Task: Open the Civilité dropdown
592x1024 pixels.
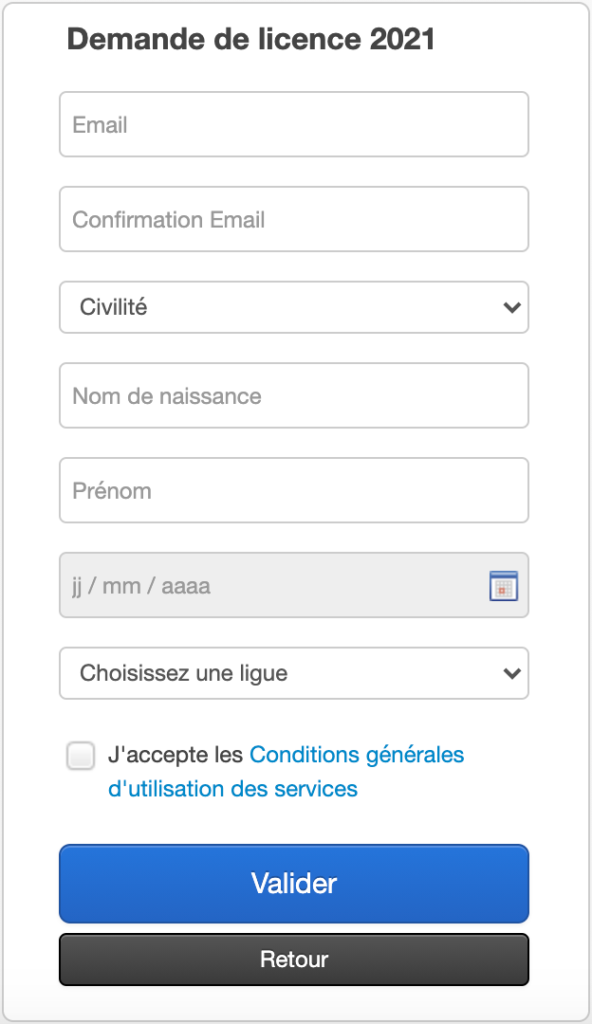Action: (294, 307)
